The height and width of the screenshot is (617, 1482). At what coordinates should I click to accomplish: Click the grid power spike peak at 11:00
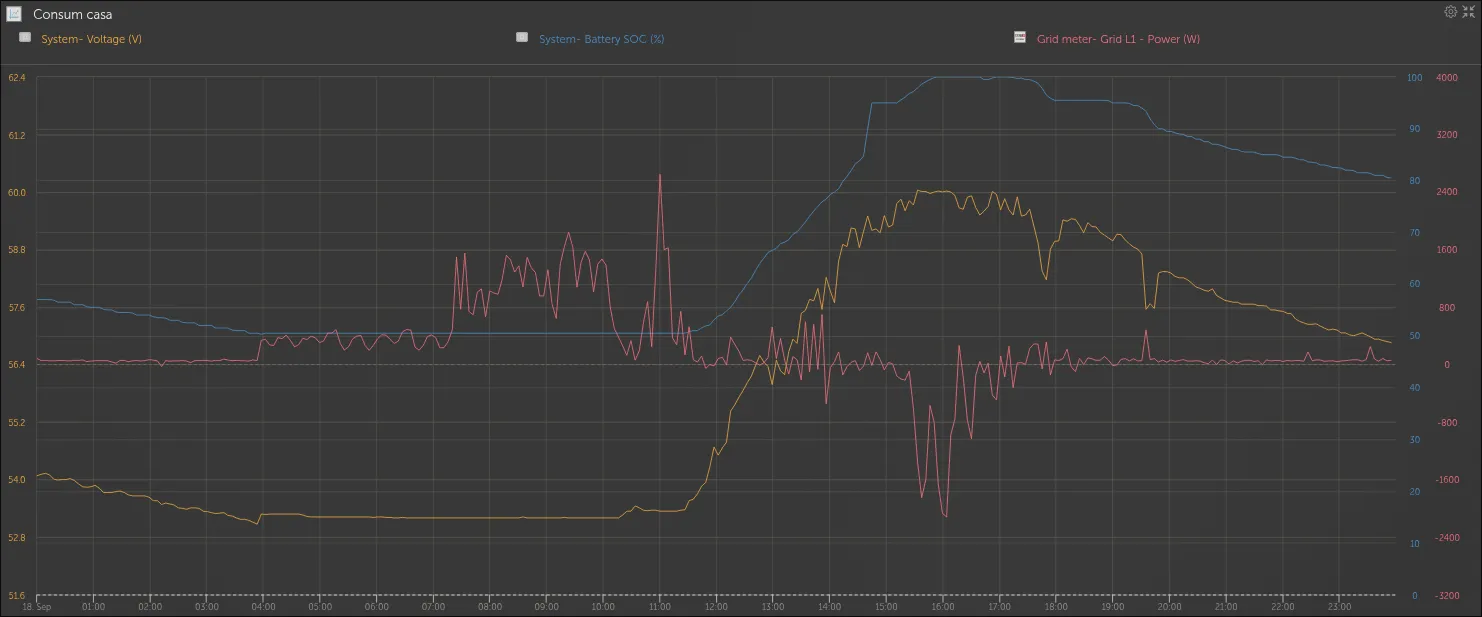click(660, 175)
